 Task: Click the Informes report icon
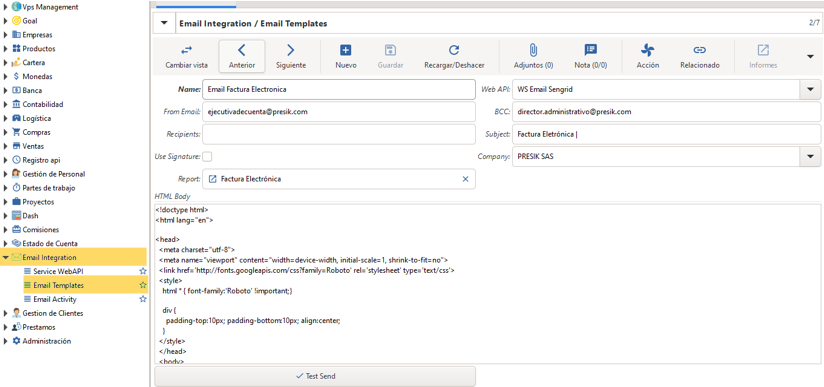click(763, 50)
